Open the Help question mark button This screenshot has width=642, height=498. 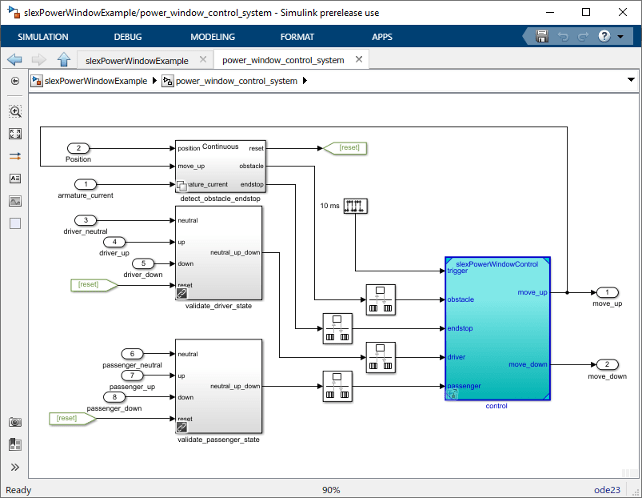pos(604,36)
